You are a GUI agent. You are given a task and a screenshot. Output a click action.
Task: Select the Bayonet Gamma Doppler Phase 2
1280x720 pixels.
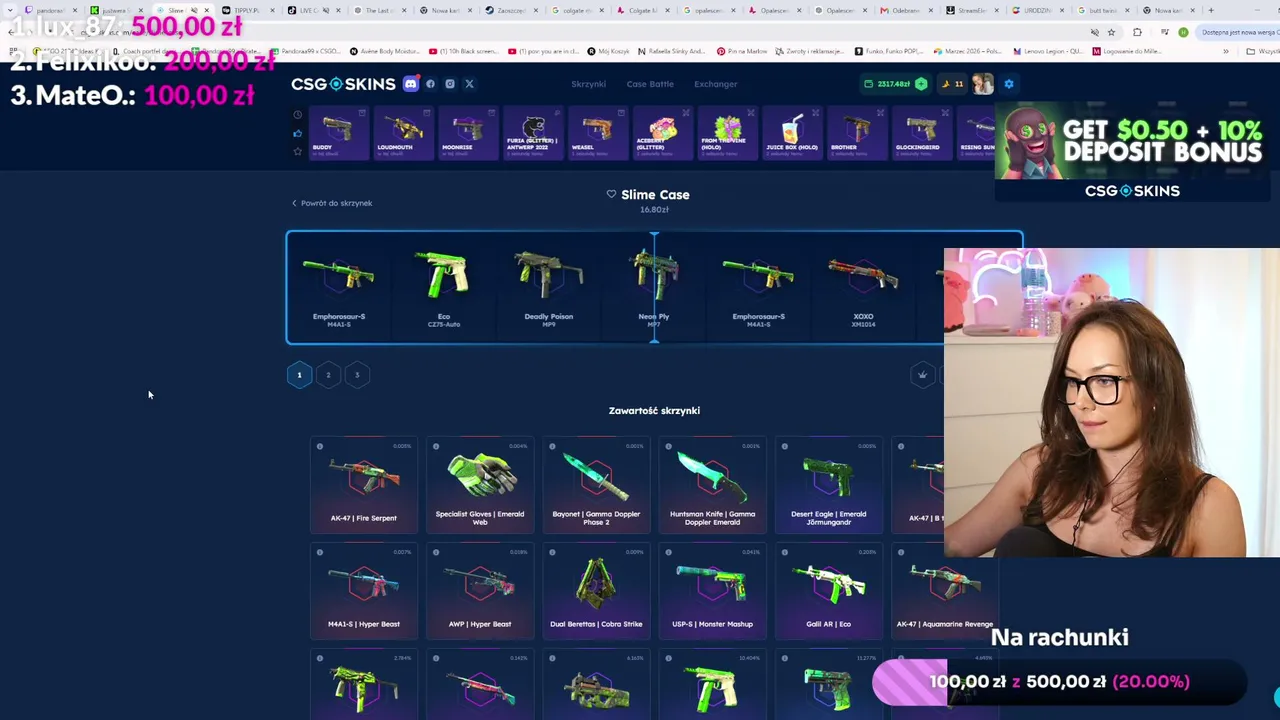pos(596,485)
